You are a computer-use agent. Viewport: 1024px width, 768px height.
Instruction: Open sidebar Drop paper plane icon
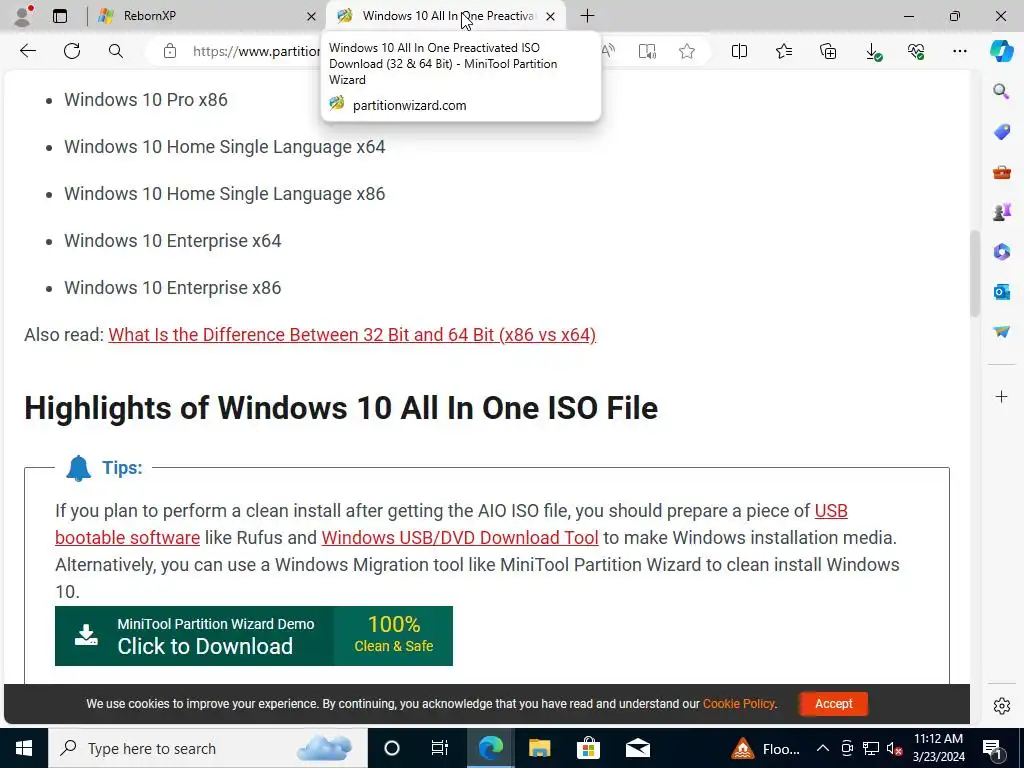point(1001,332)
